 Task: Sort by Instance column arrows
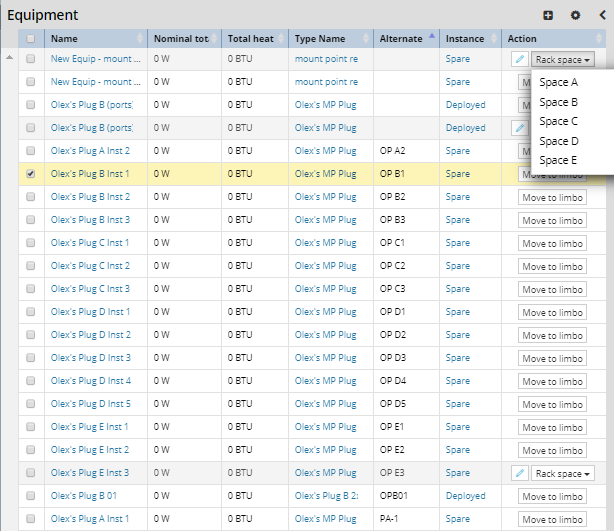[x=494, y=38]
